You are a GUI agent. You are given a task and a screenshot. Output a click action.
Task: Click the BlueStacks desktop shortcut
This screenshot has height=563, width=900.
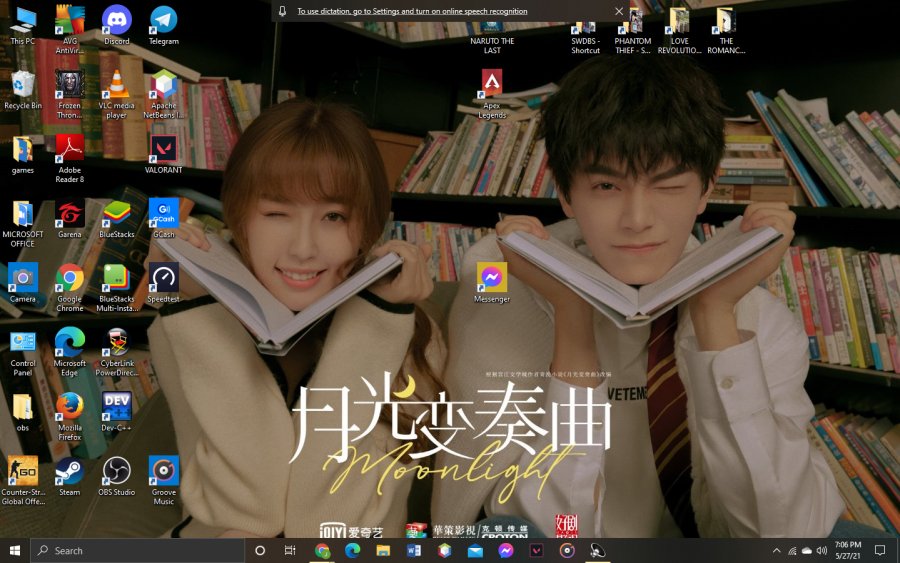[x=117, y=213]
